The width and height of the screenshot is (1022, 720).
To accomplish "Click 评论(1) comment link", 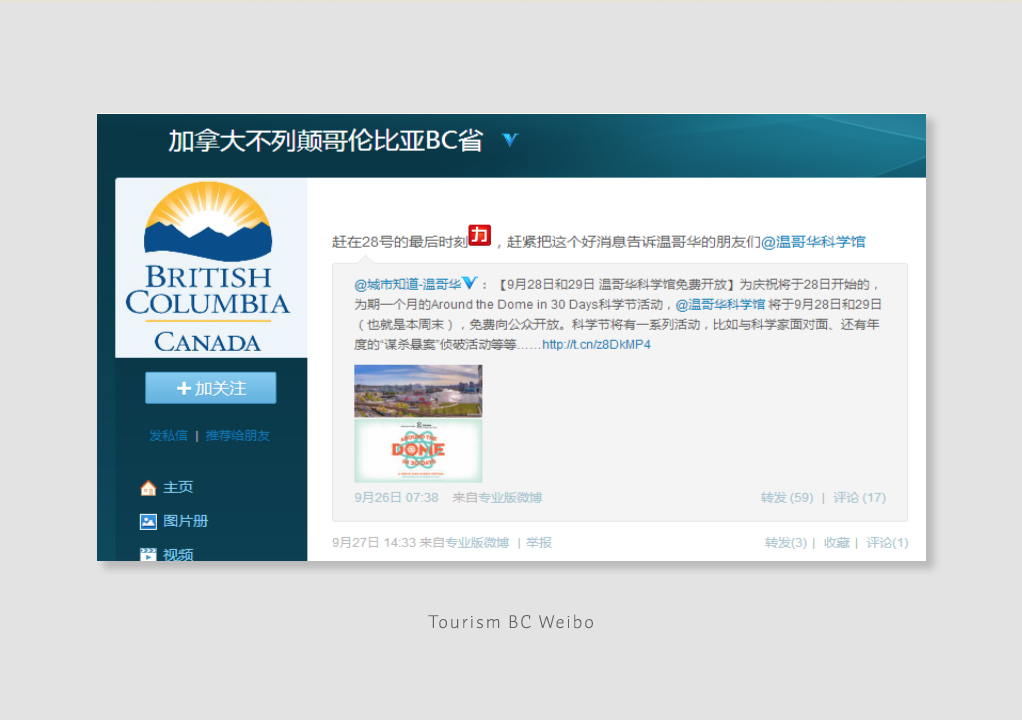I will click(x=887, y=543).
